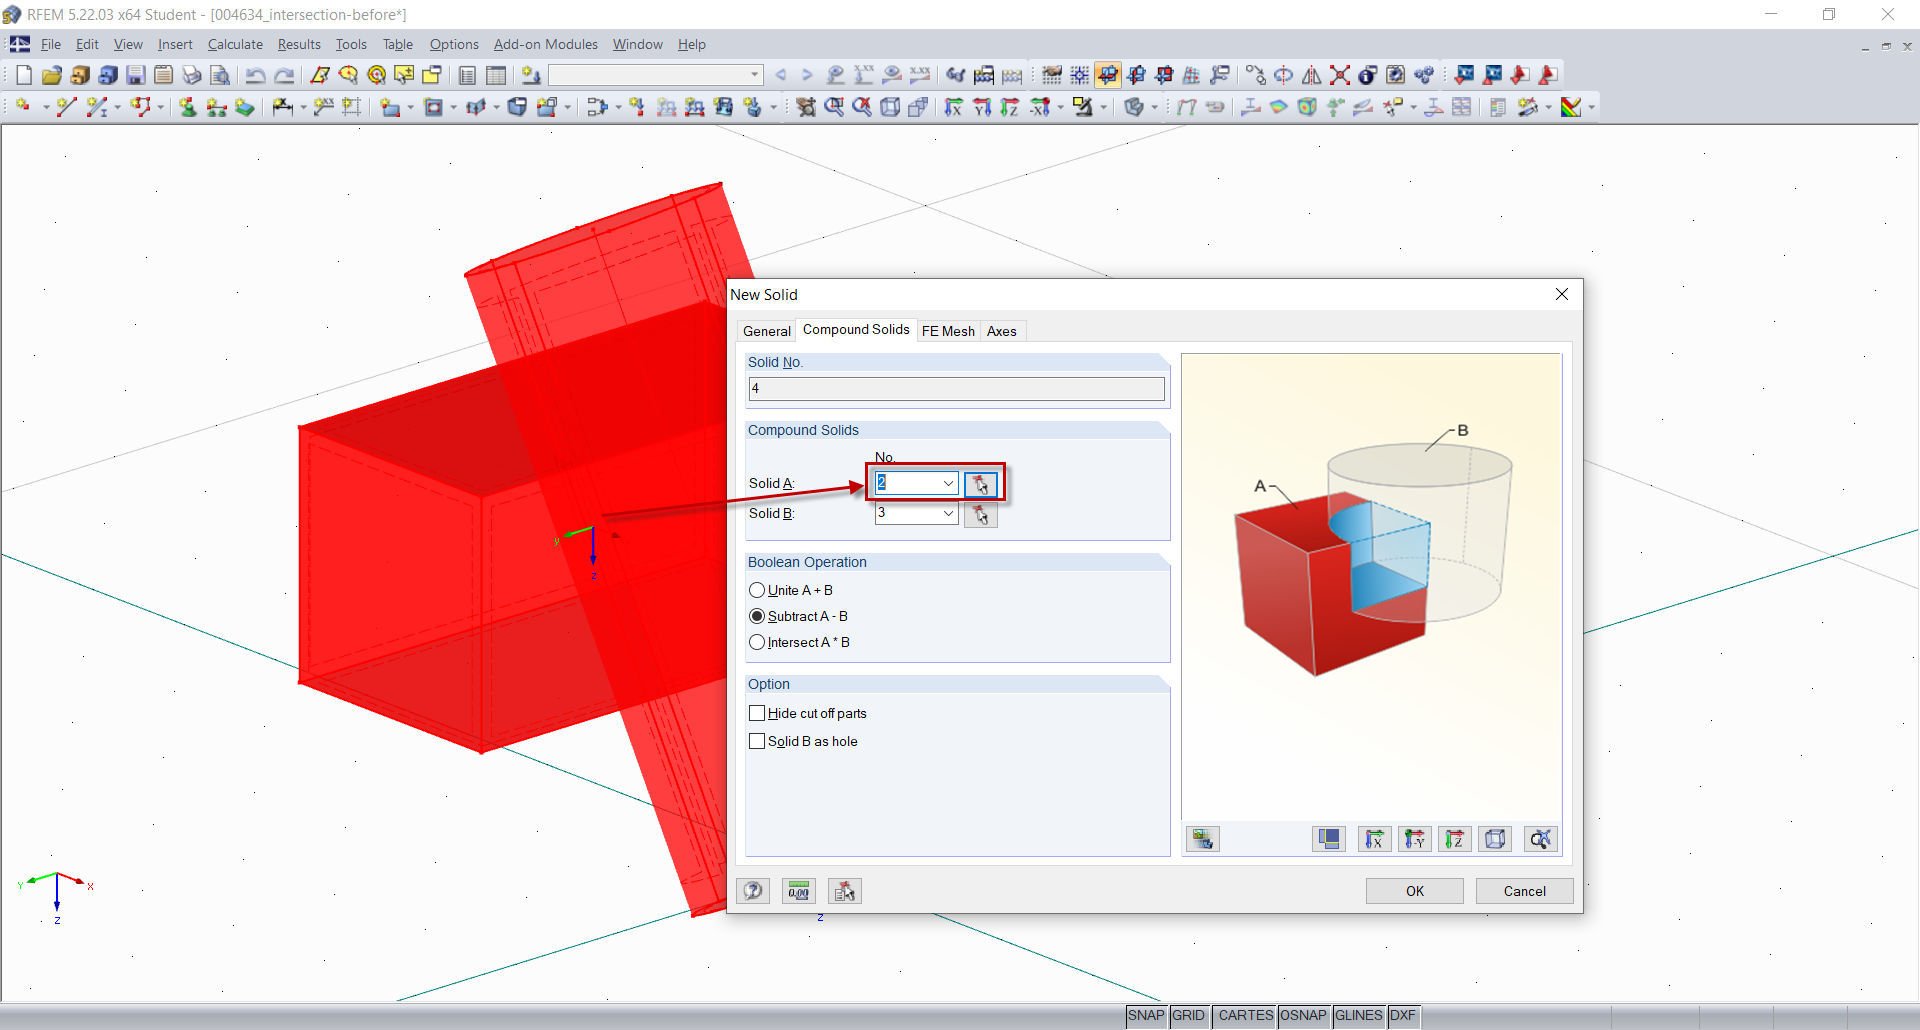Confirm the solid with OK
This screenshot has width=1920, height=1030.
(1414, 890)
